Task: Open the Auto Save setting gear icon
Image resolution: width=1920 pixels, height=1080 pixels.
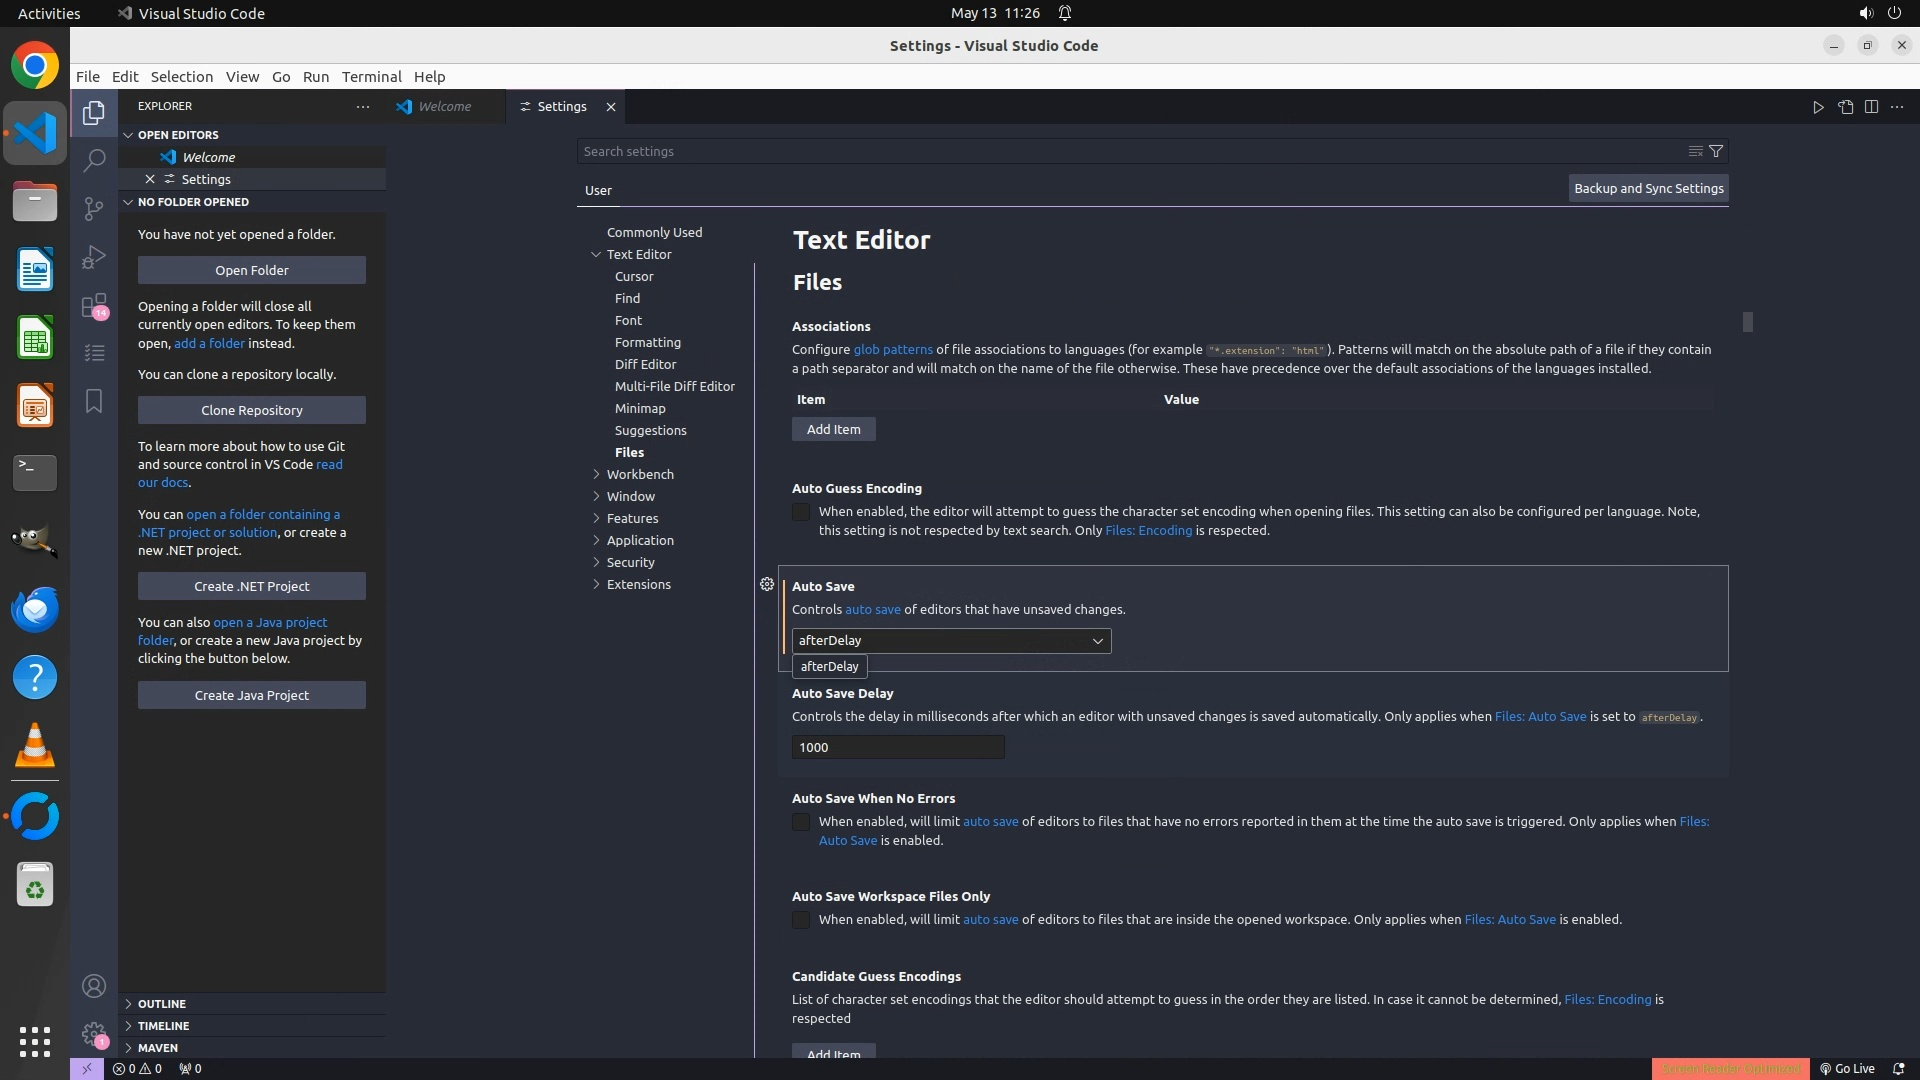Action: pos(767,585)
